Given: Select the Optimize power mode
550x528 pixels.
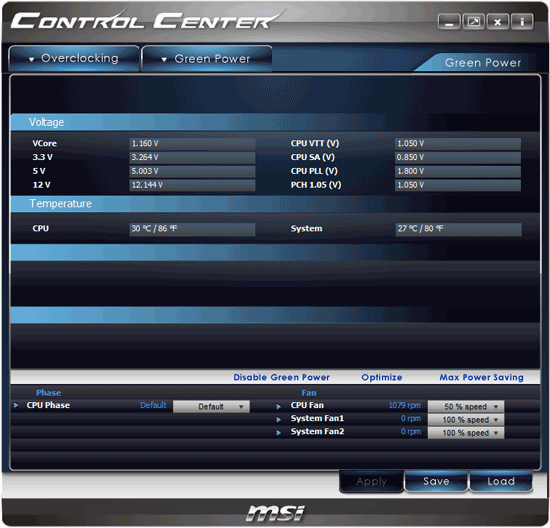Looking at the screenshot, I should (x=382, y=377).
